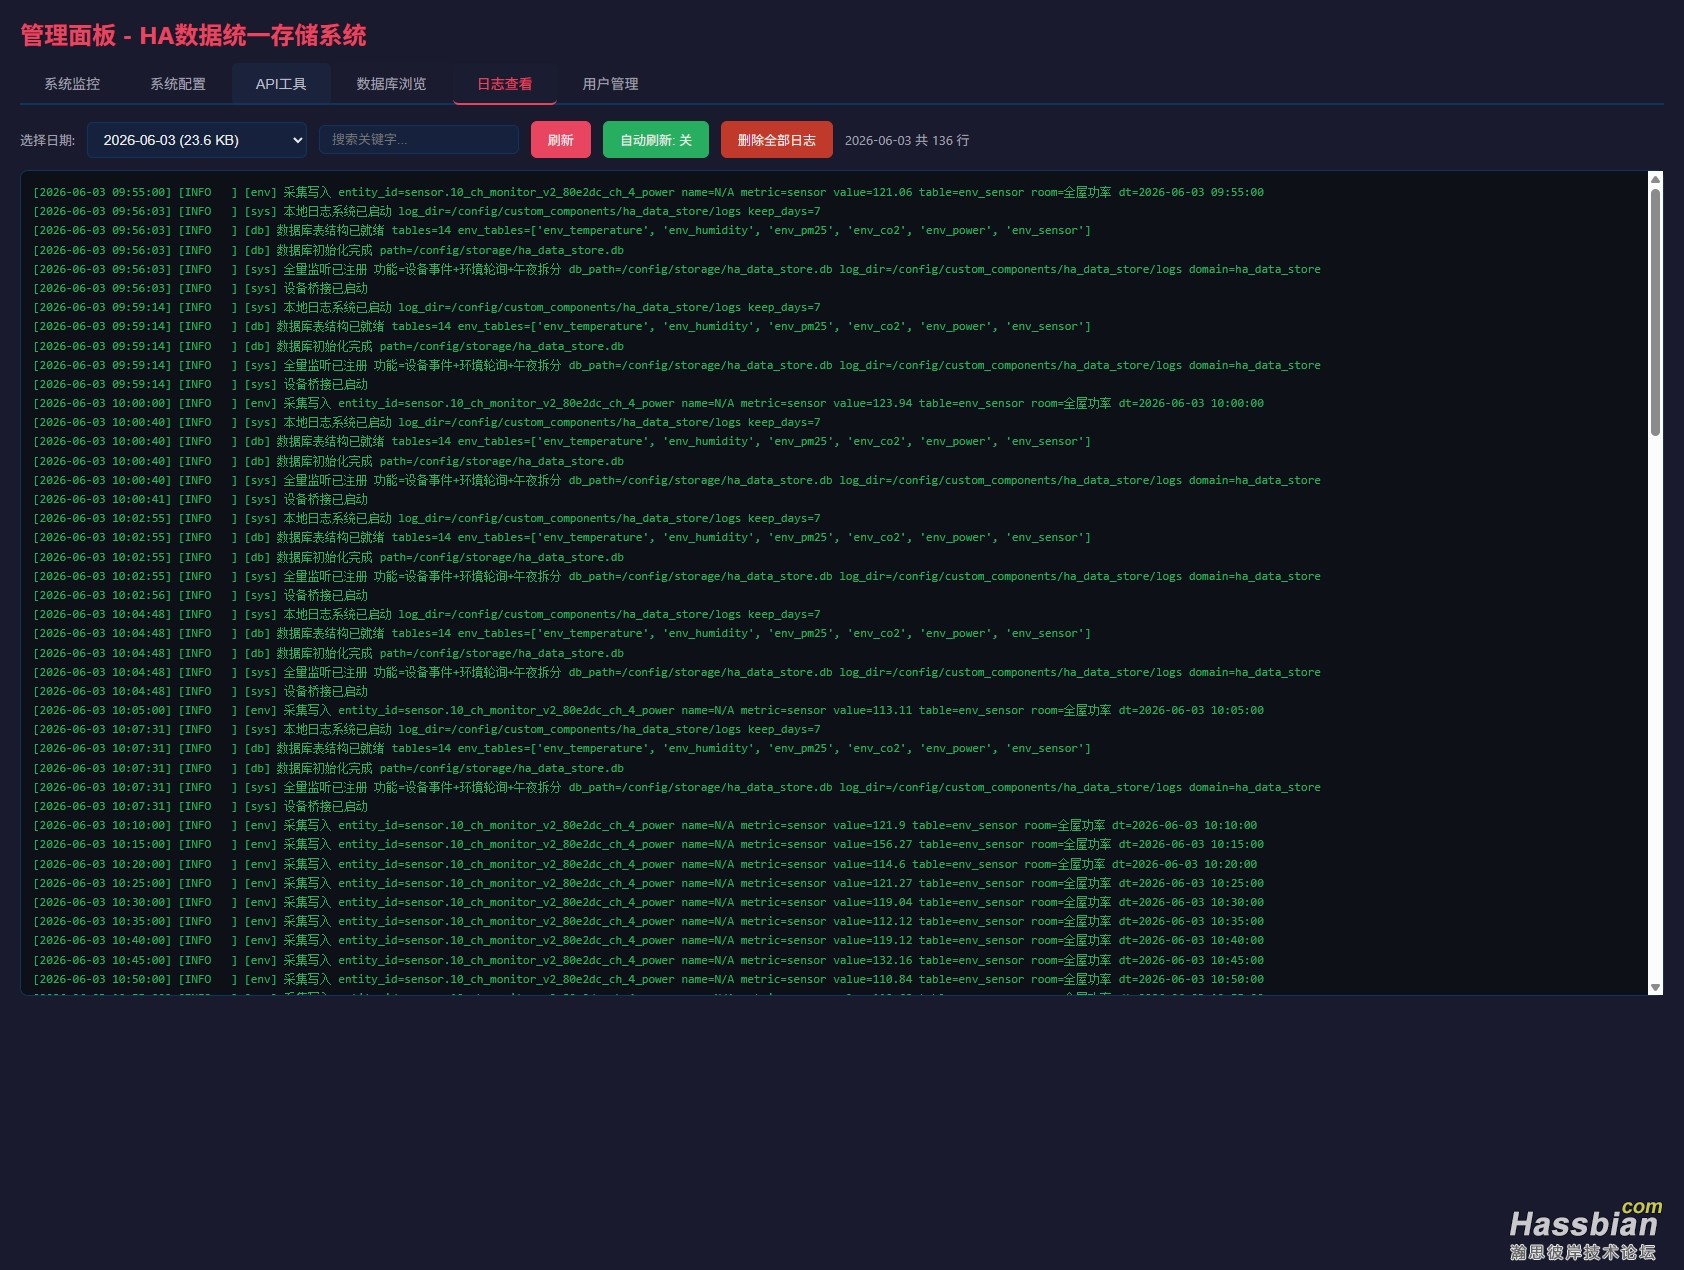The image size is (1684, 1270).
Task: Click the red 刷新 button
Action: 561,140
